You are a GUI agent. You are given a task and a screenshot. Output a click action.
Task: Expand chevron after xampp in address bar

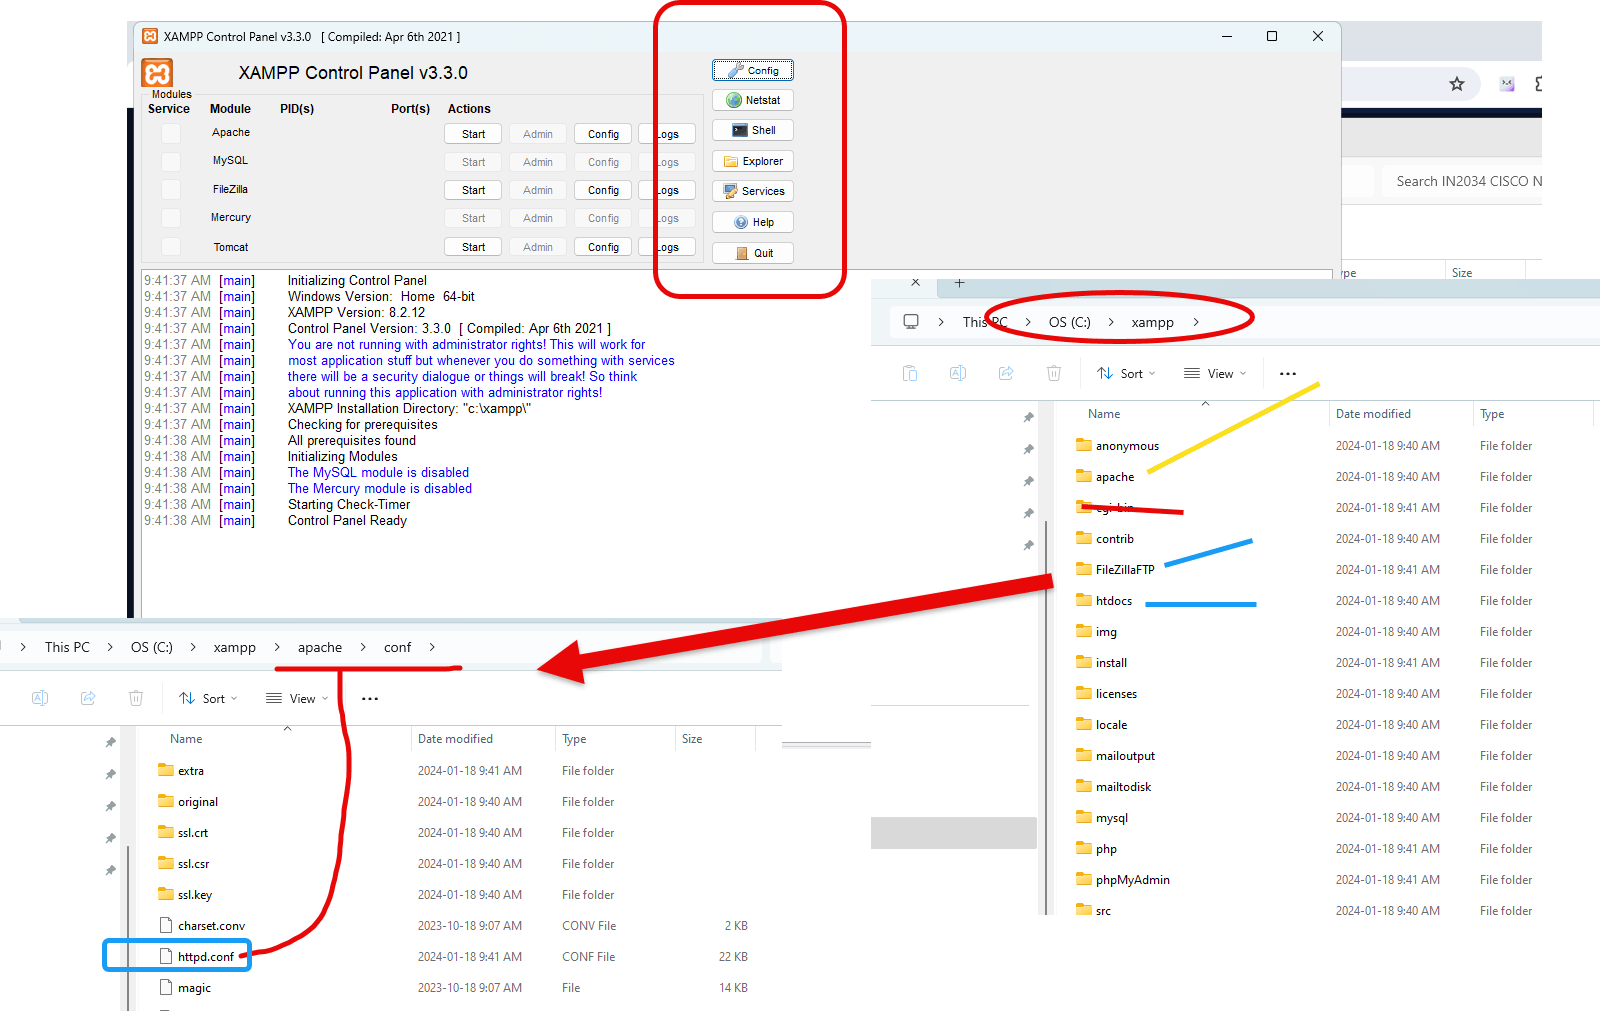1196,322
